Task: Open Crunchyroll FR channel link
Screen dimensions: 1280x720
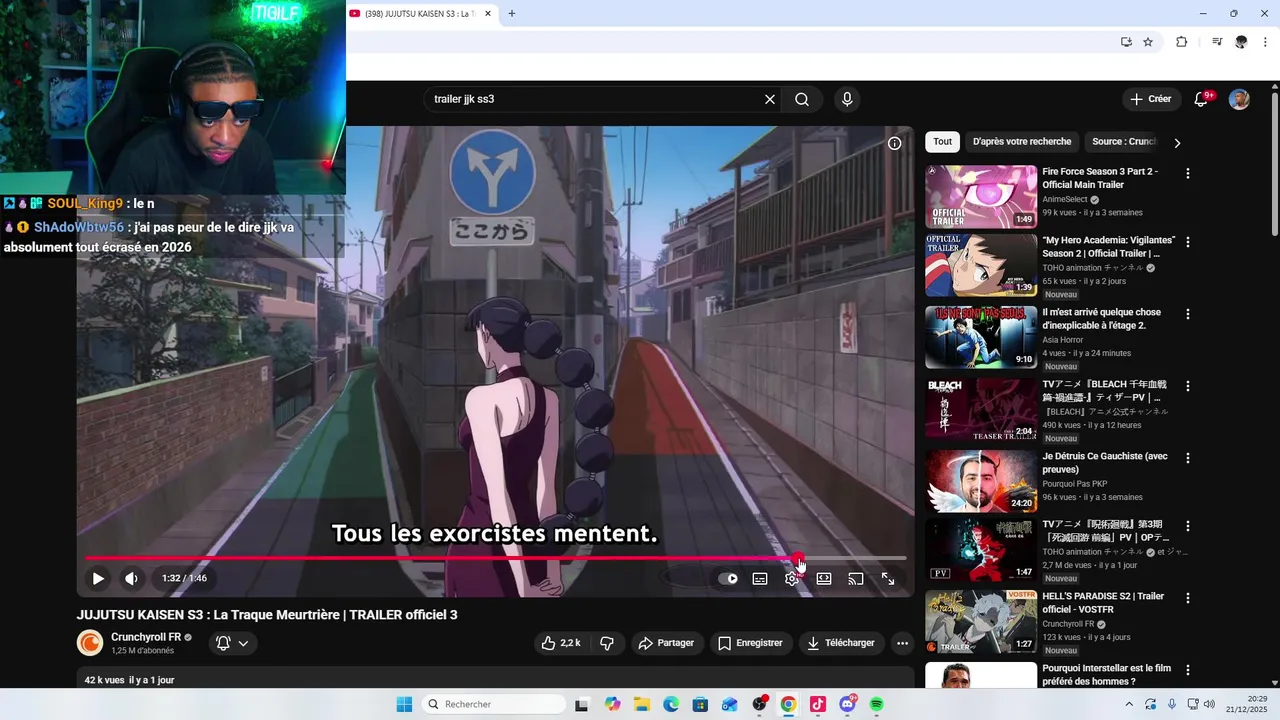Action: [146, 637]
